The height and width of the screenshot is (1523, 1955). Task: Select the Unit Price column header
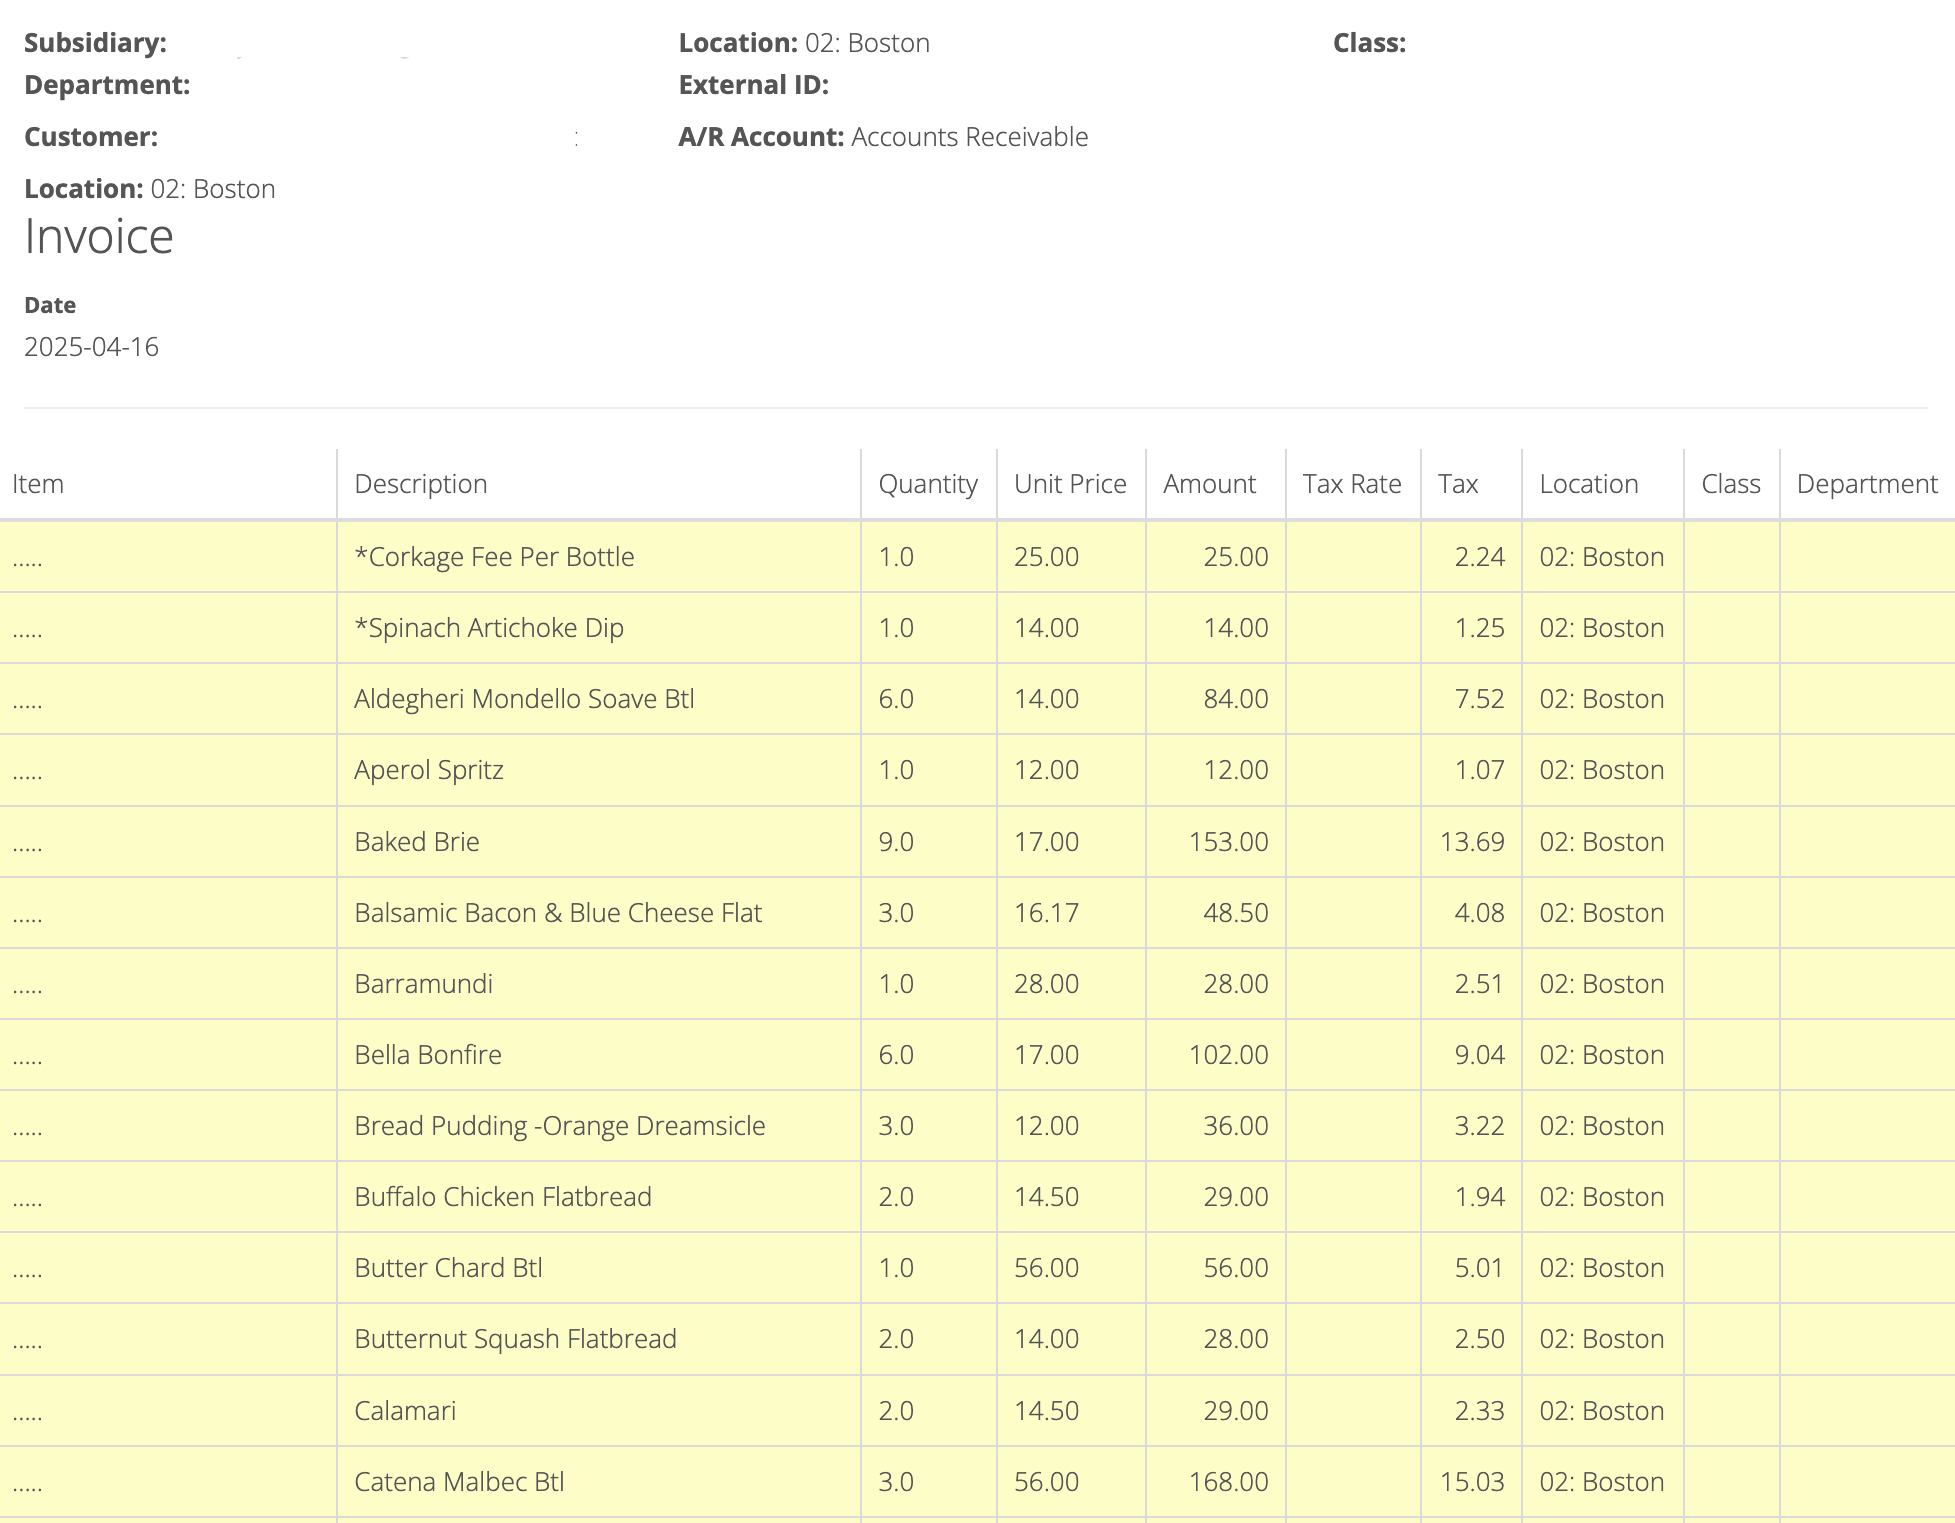coord(1070,484)
